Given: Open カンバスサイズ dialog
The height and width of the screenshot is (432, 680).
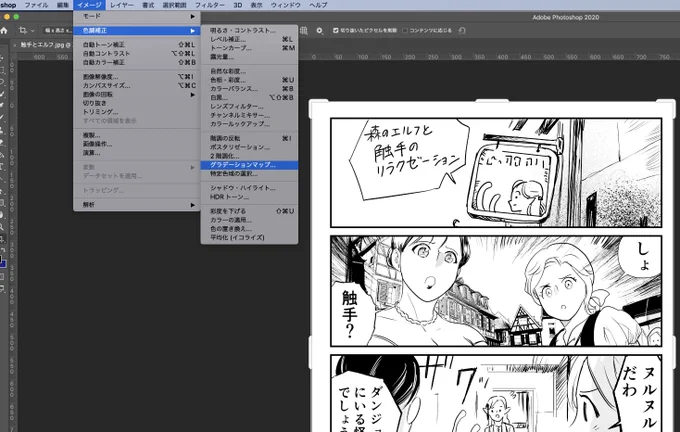Looking at the screenshot, I should click(x=137, y=85).
